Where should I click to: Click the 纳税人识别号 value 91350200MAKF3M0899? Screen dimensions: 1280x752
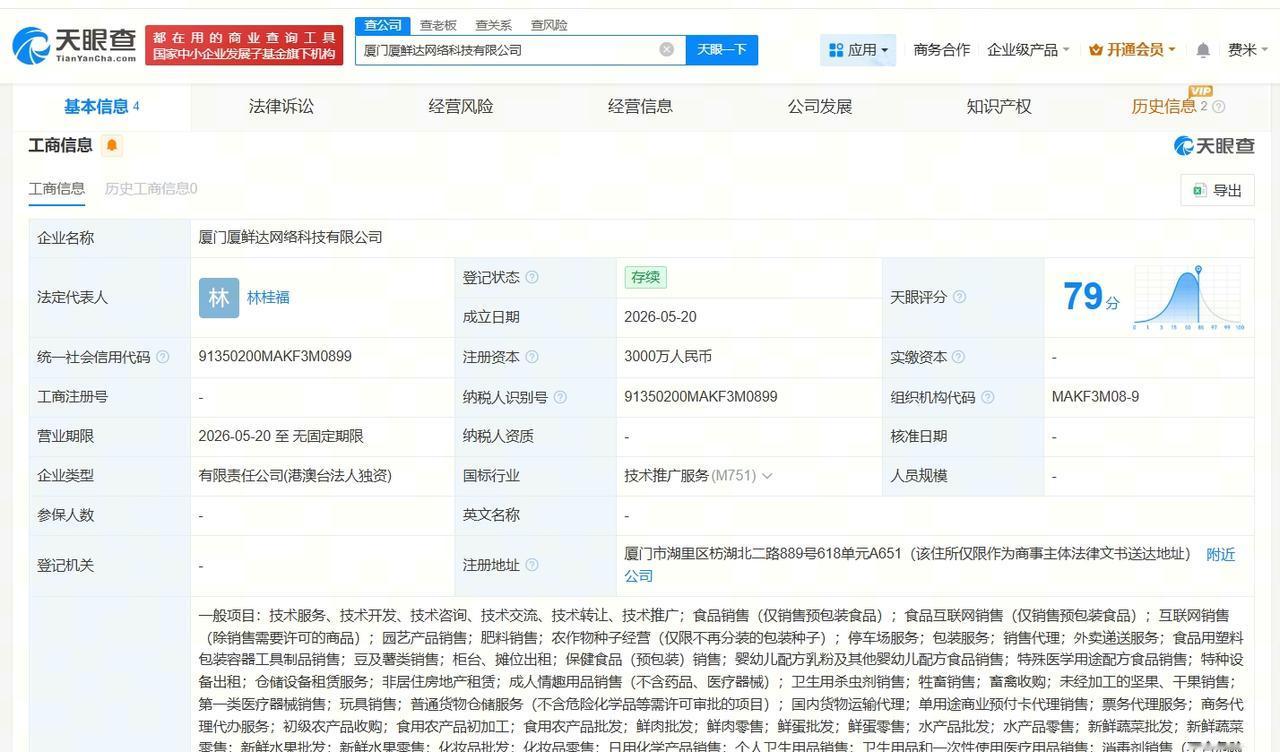coord(701,397)
